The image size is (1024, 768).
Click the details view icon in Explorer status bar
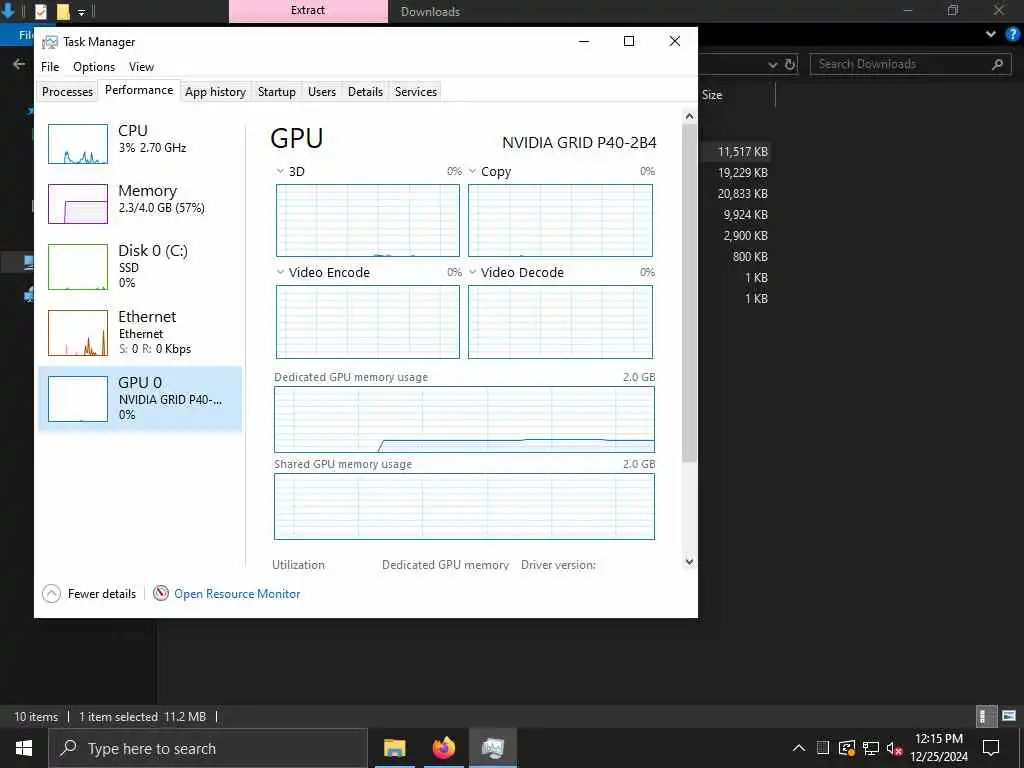[985, 716]
